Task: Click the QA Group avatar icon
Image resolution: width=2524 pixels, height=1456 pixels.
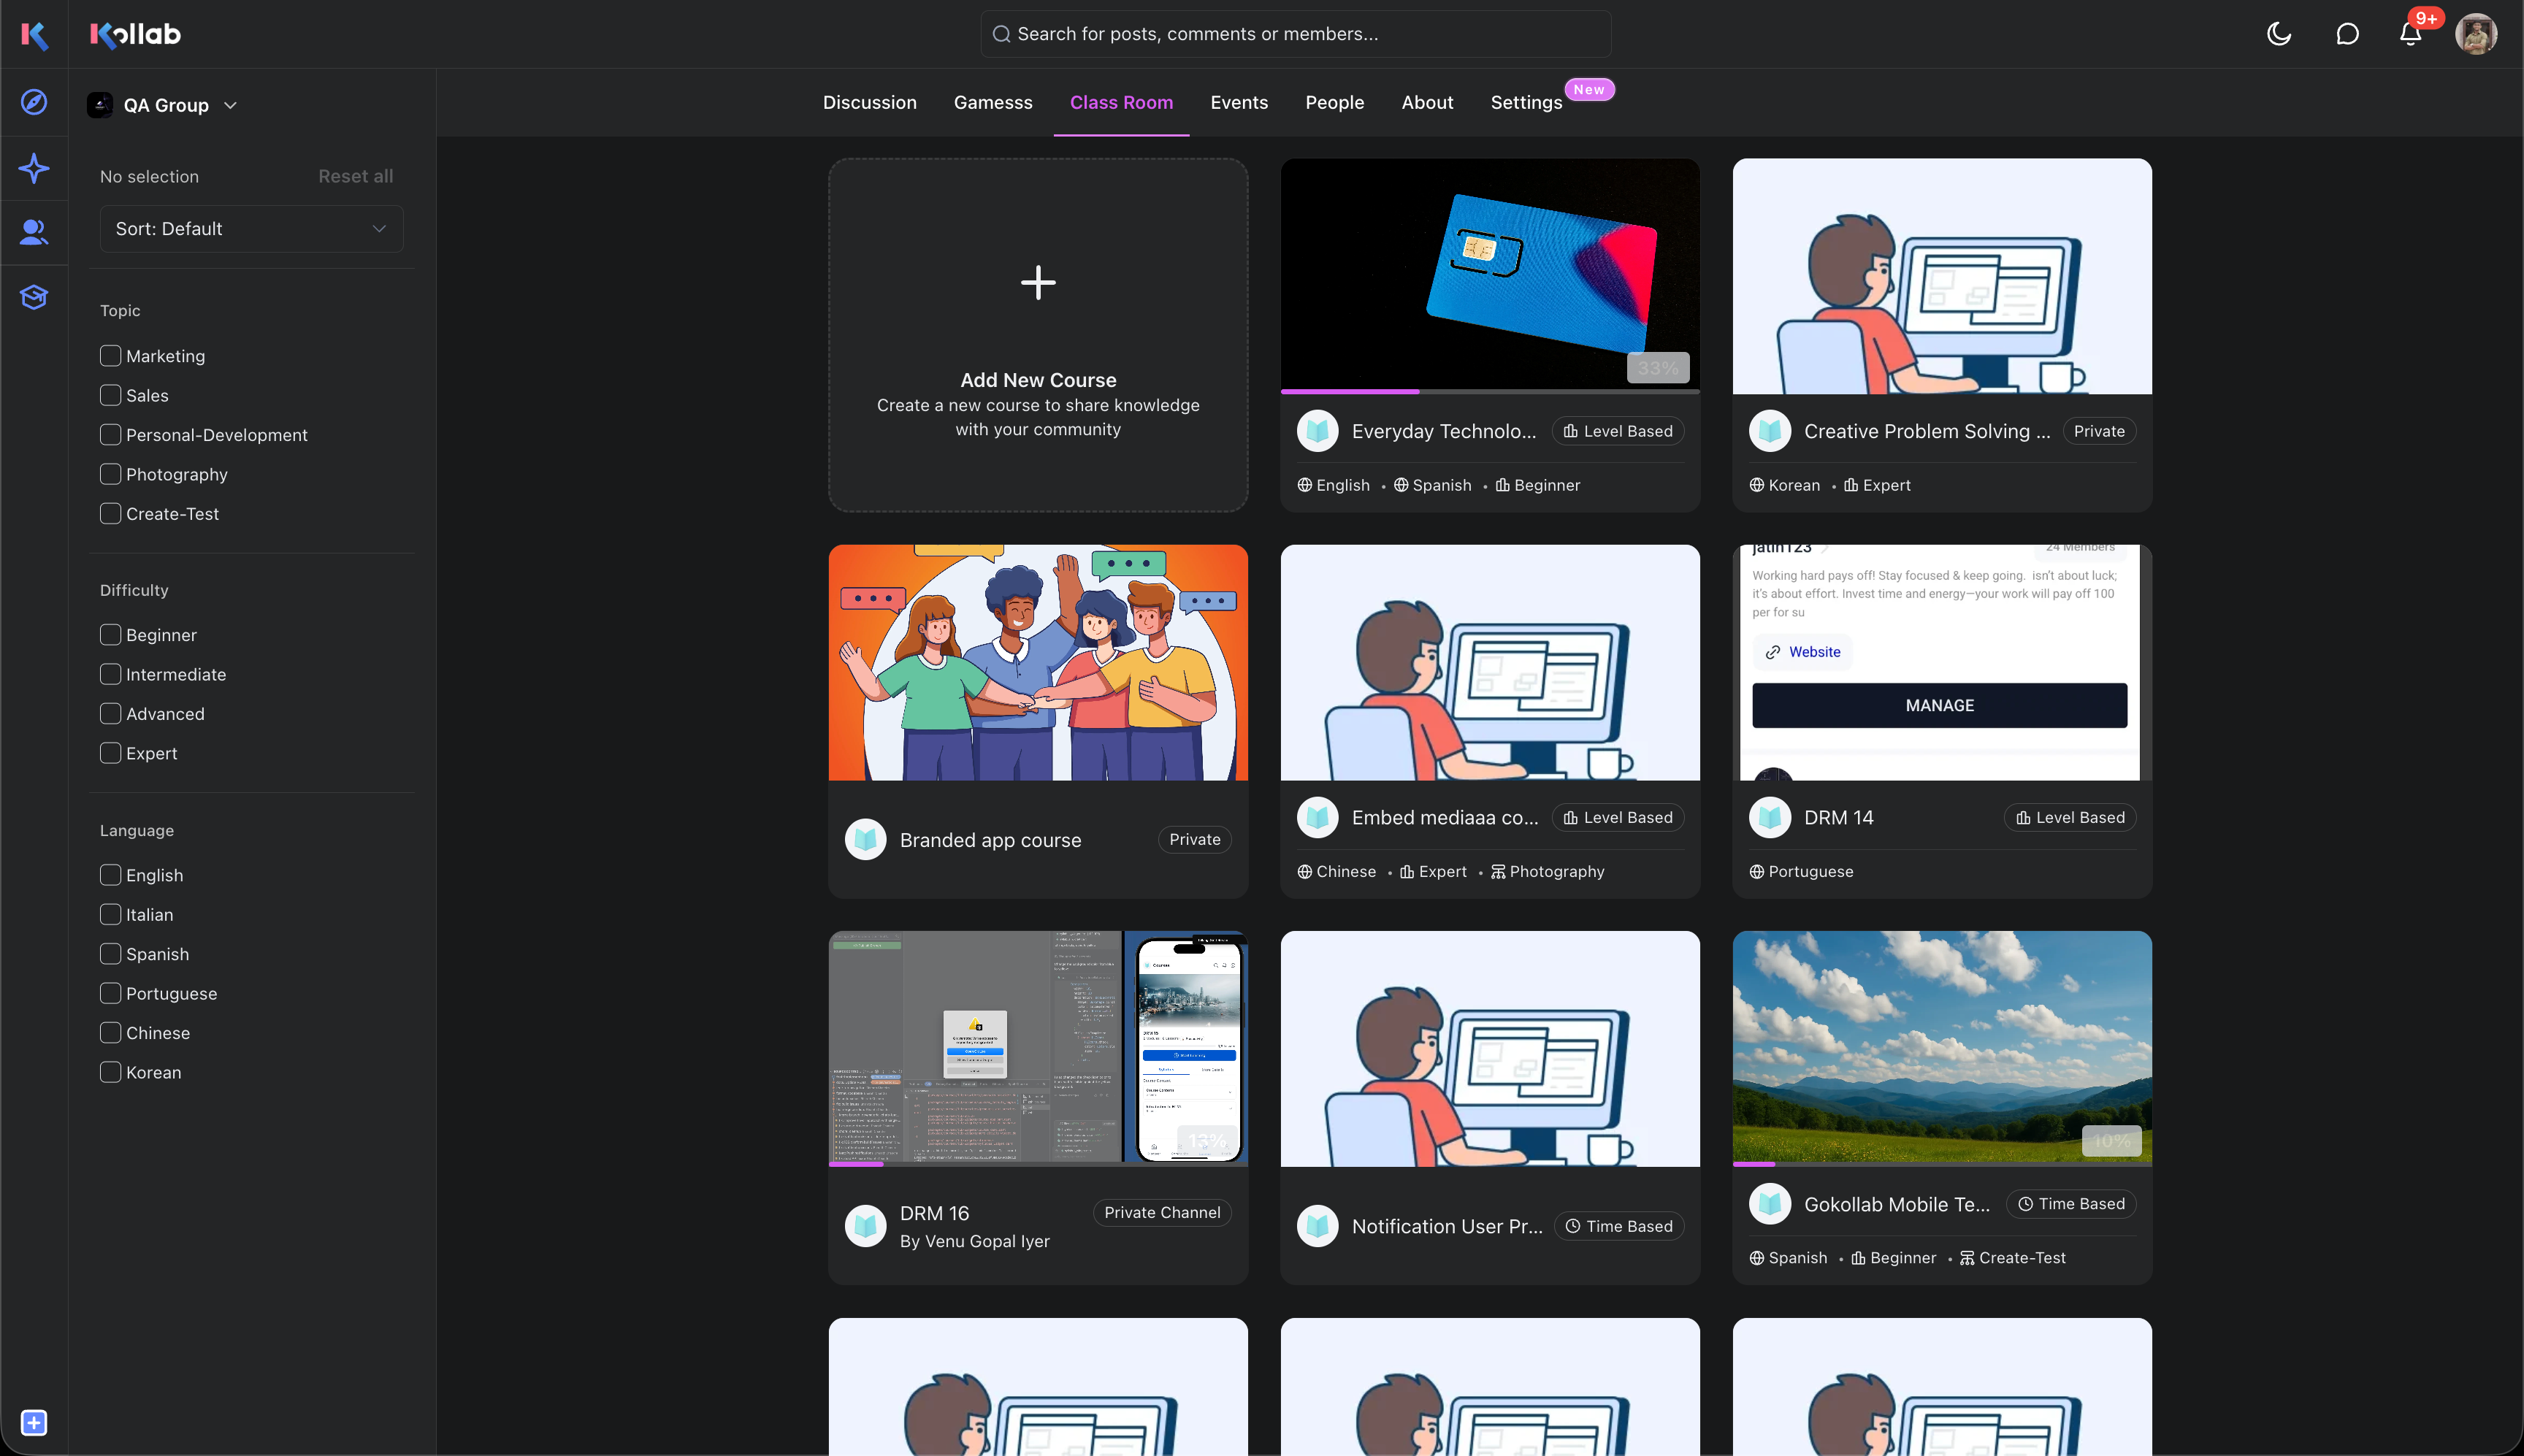Action: pos(100,105)
